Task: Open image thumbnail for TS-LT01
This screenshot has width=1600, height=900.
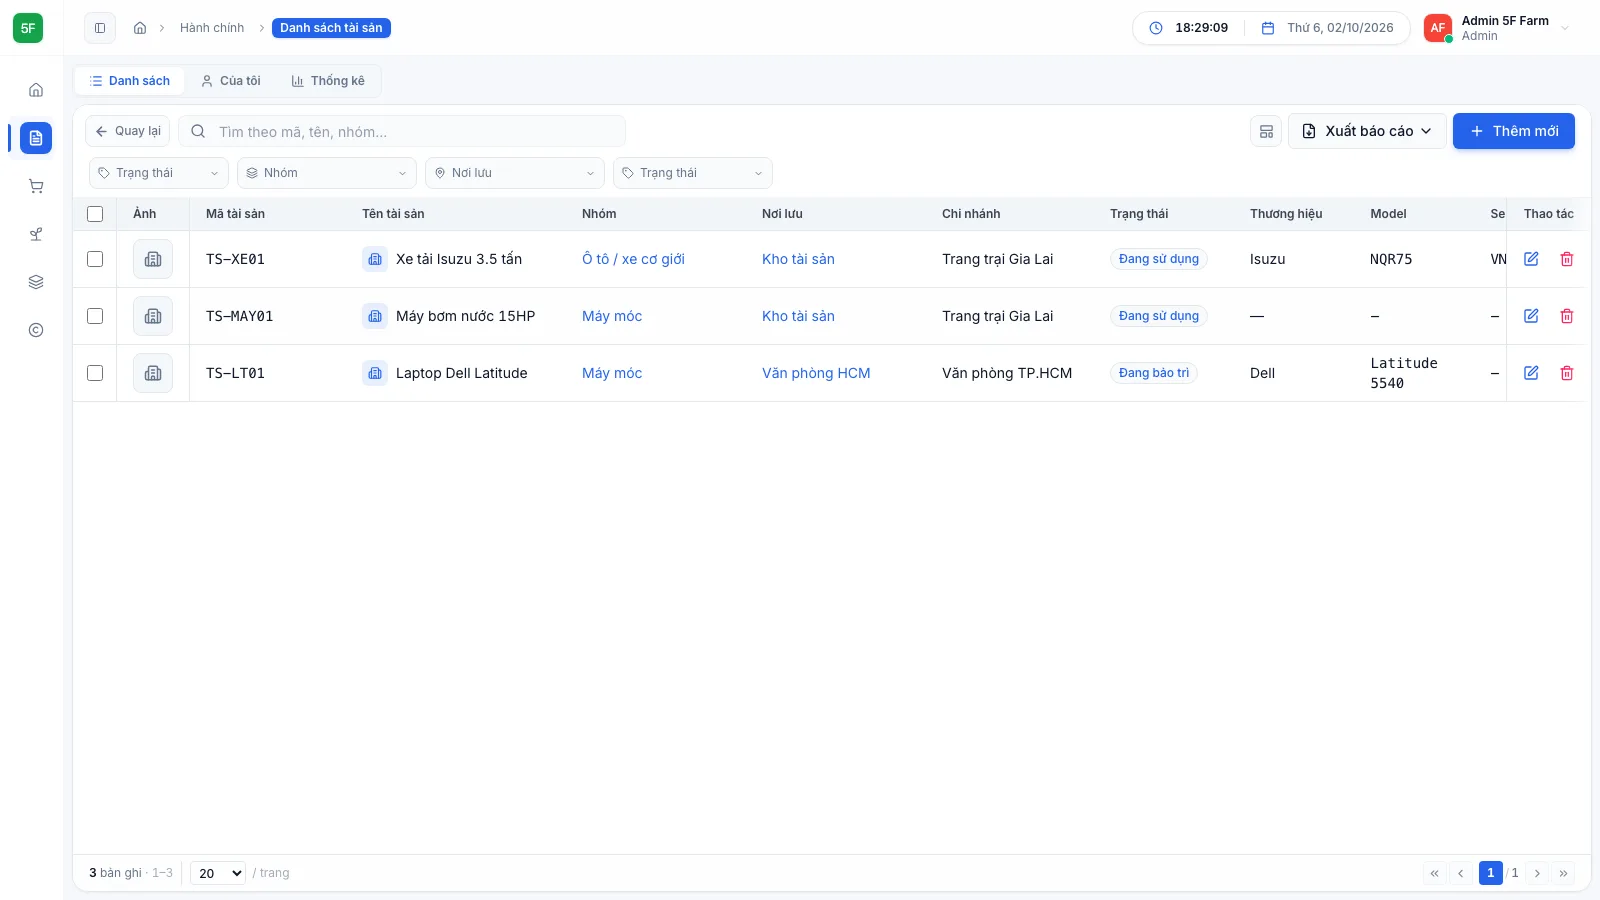Action: tap(153, 373)
